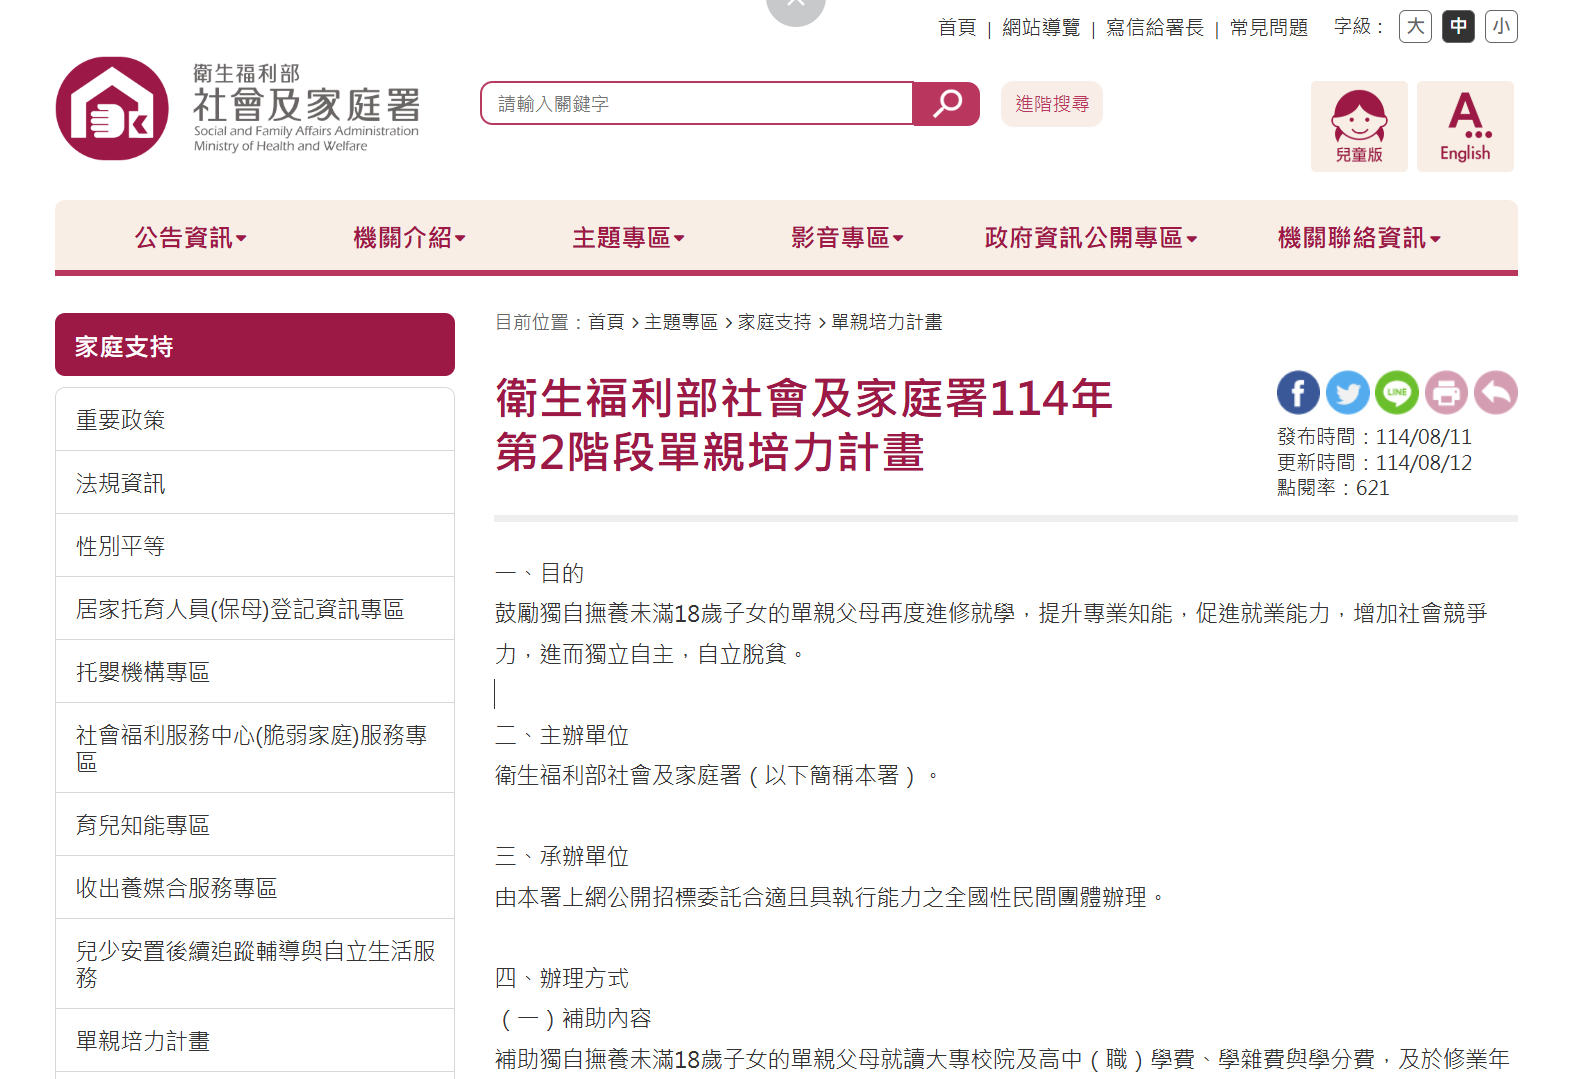This screenshot has height=1079, width=1585.
Task: Select 重要政策 in the sidebar
Action: coord(255,420)
